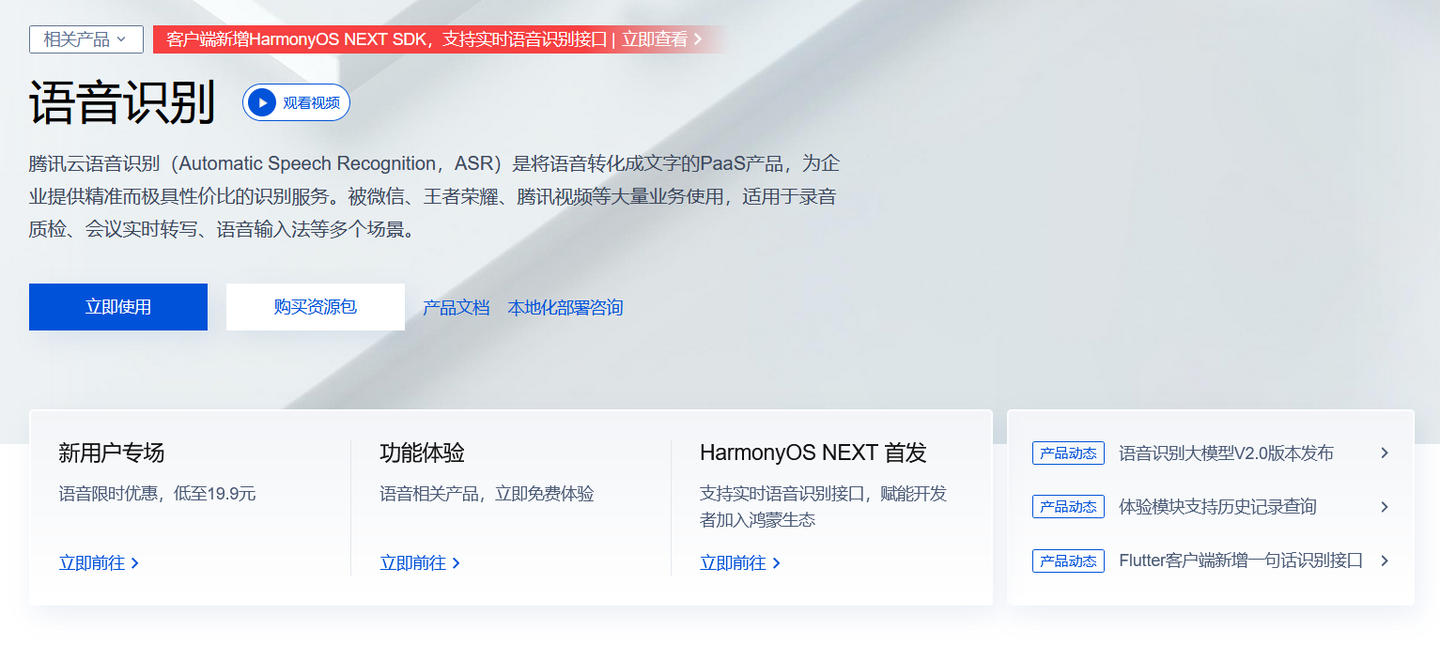The height and width of the screenshot is (645, 1440).
Task: Click the 功能体验 card title
Action: 422,453
